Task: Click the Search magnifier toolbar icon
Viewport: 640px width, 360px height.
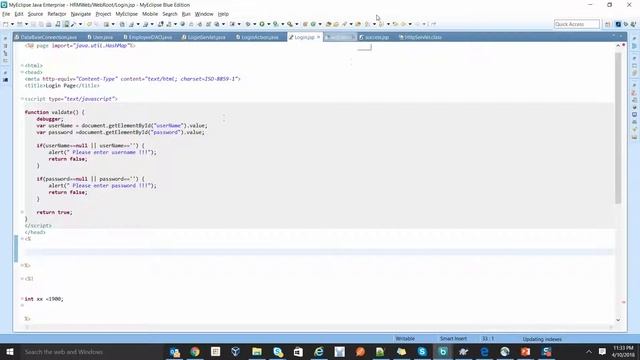Action: click(290, 24)
